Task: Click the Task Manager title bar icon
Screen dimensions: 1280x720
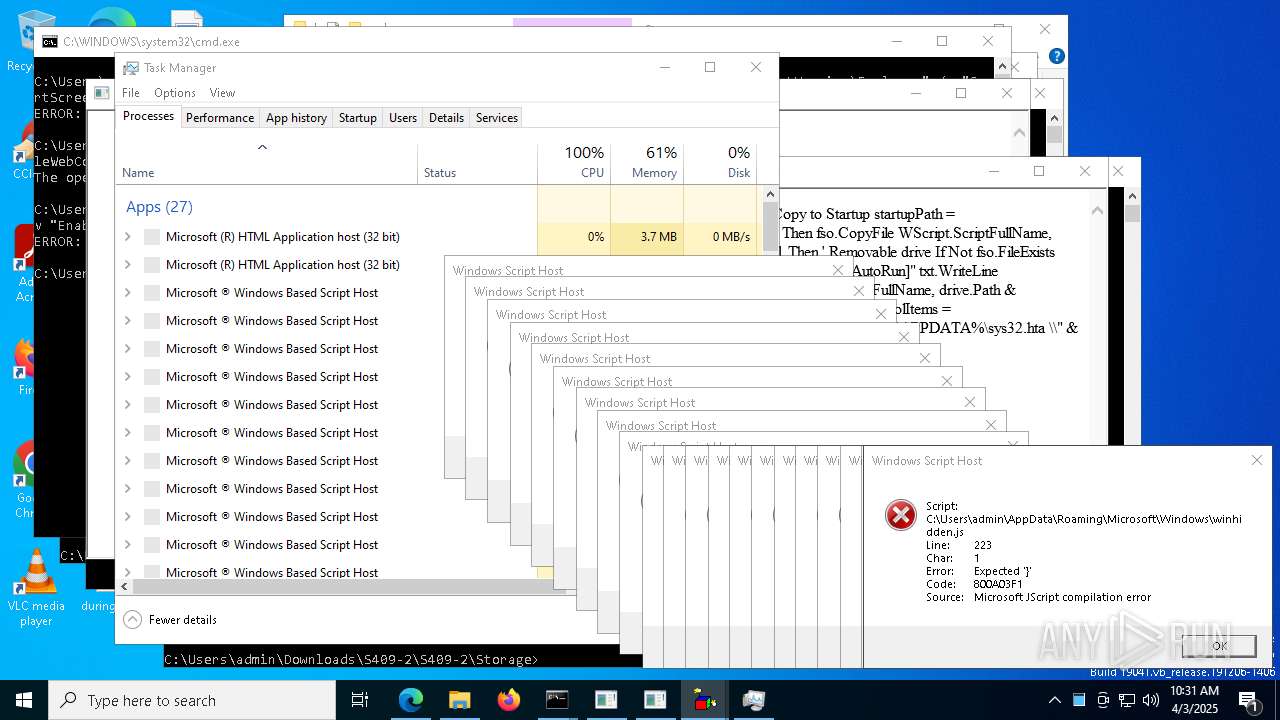Action: pos(130,68)
